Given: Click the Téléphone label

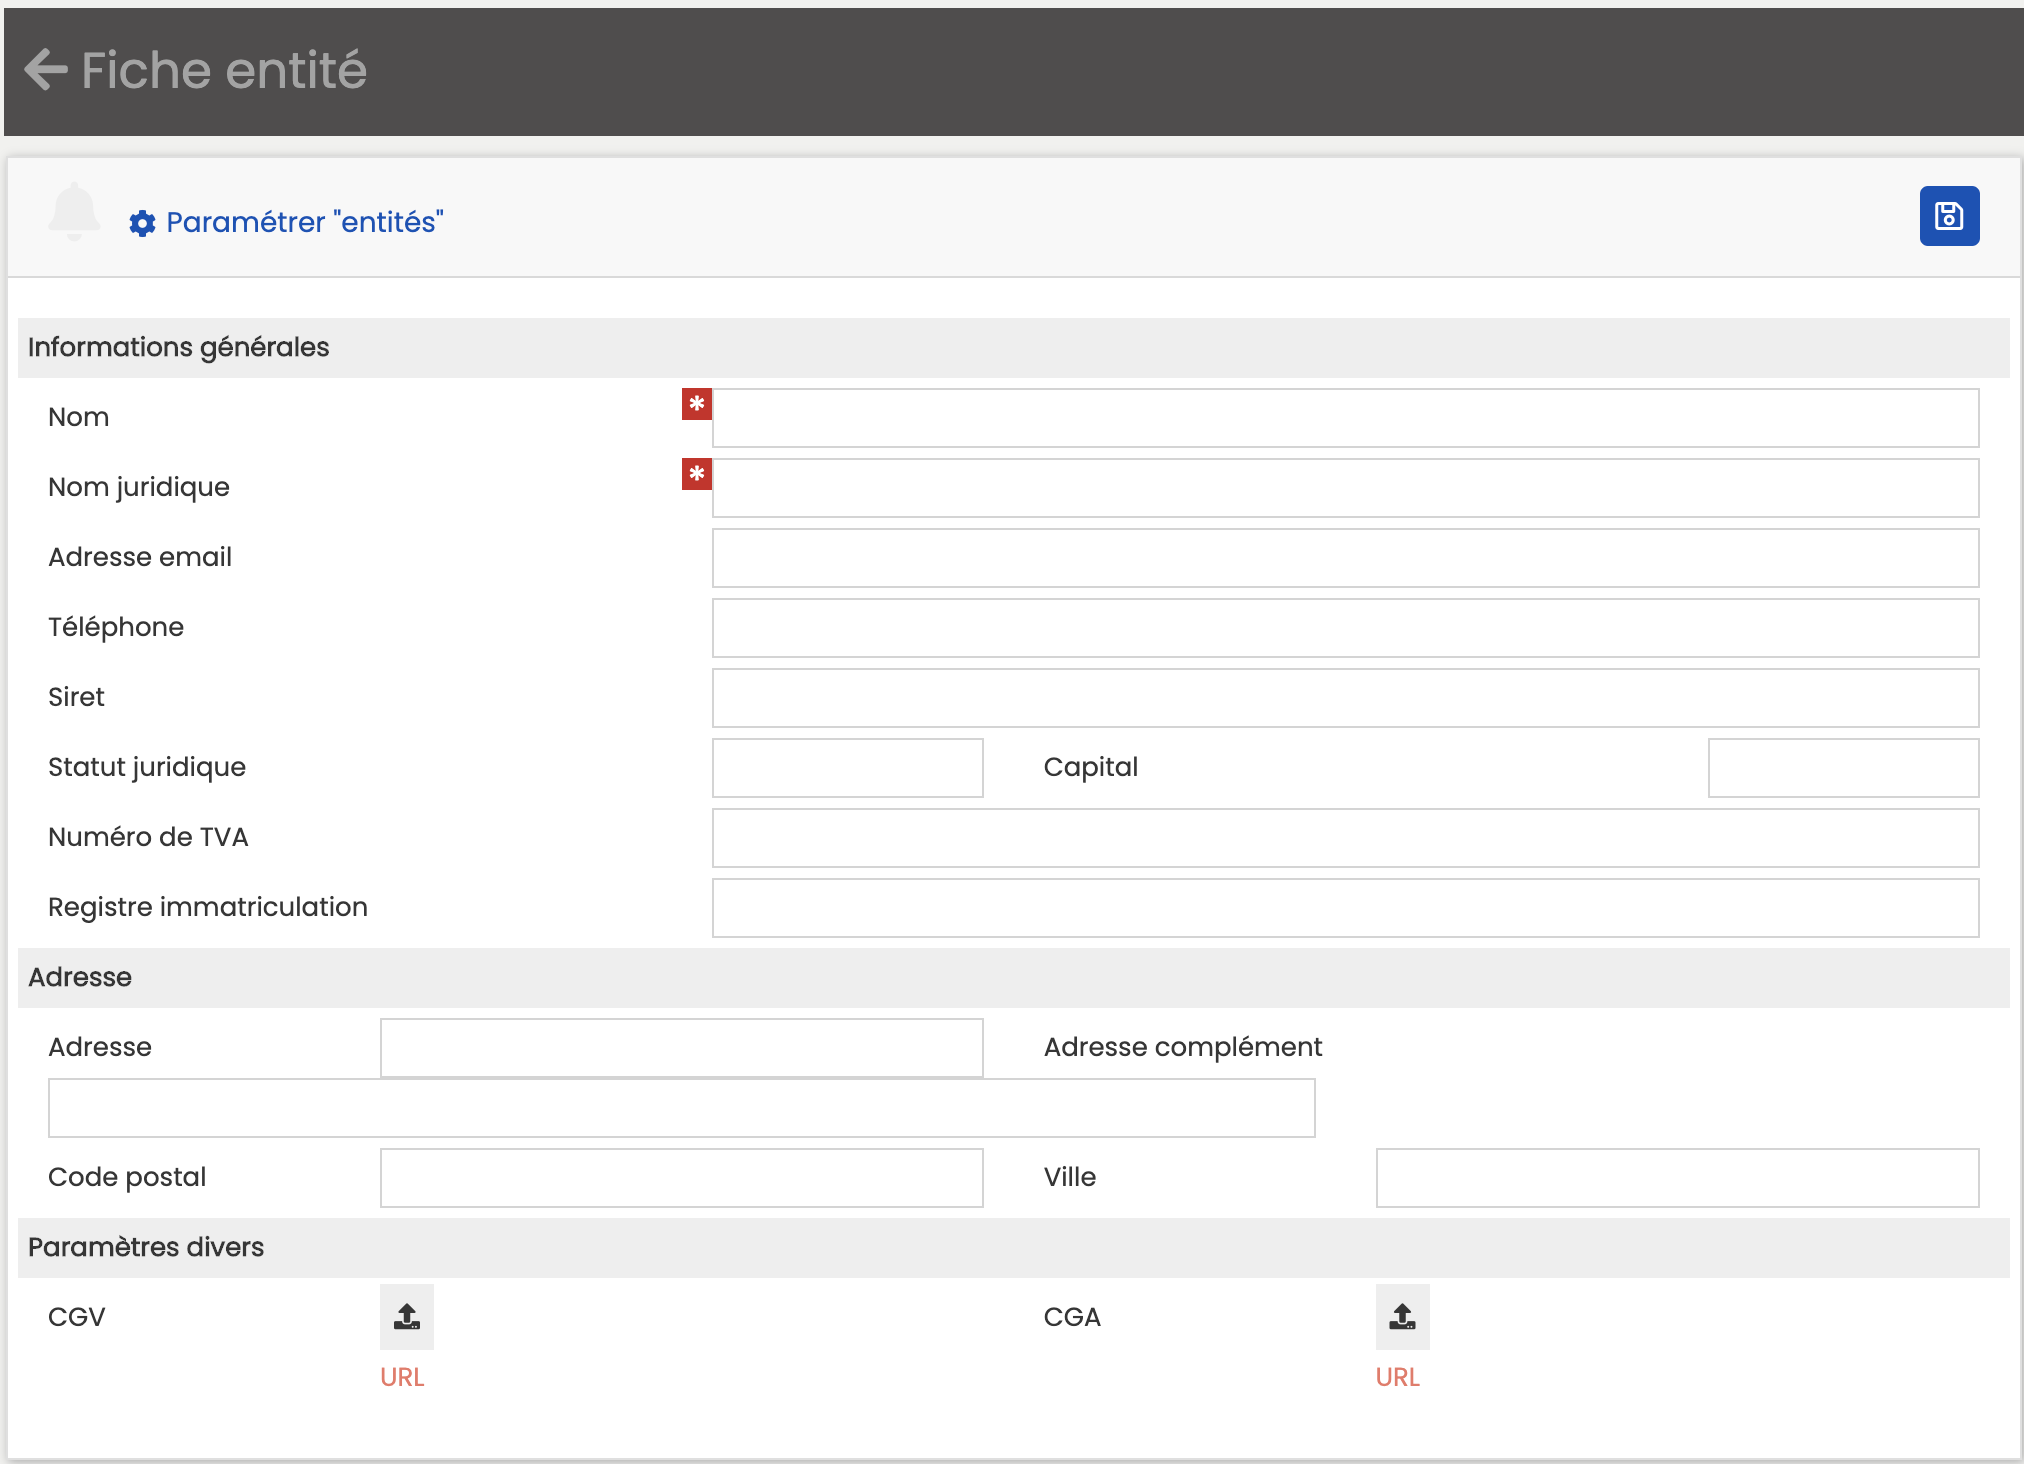Looking at the screenshot, I should coord(116,627).
